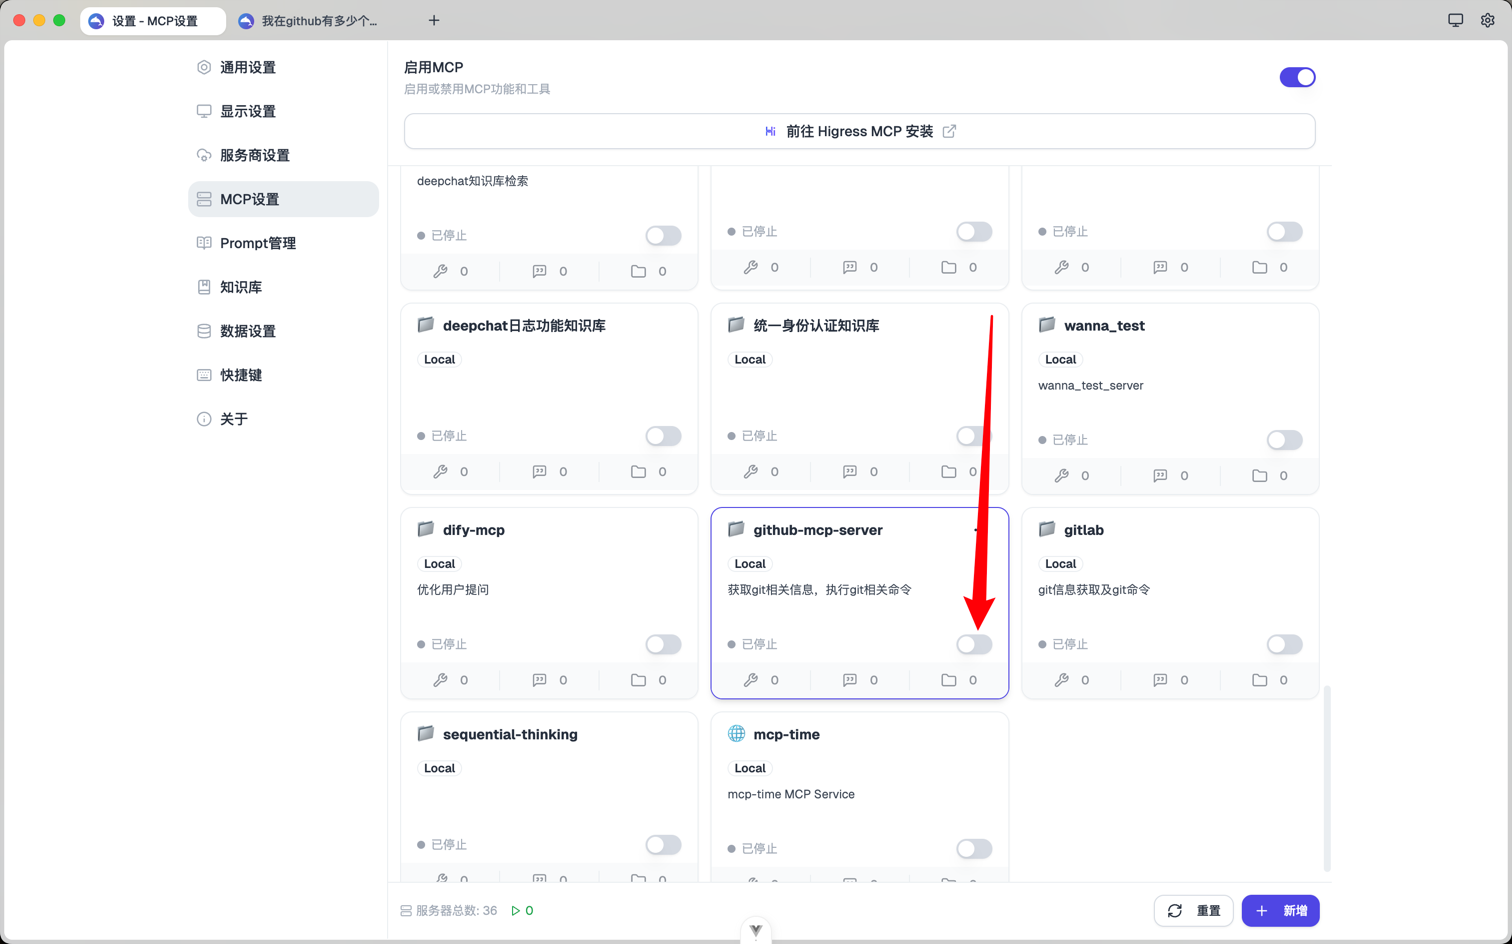Click the prompts chat icon on github-mcp-server card
Image resolution: width=1512 pixels, height=944 pixels.
click(x=849, y=680)
